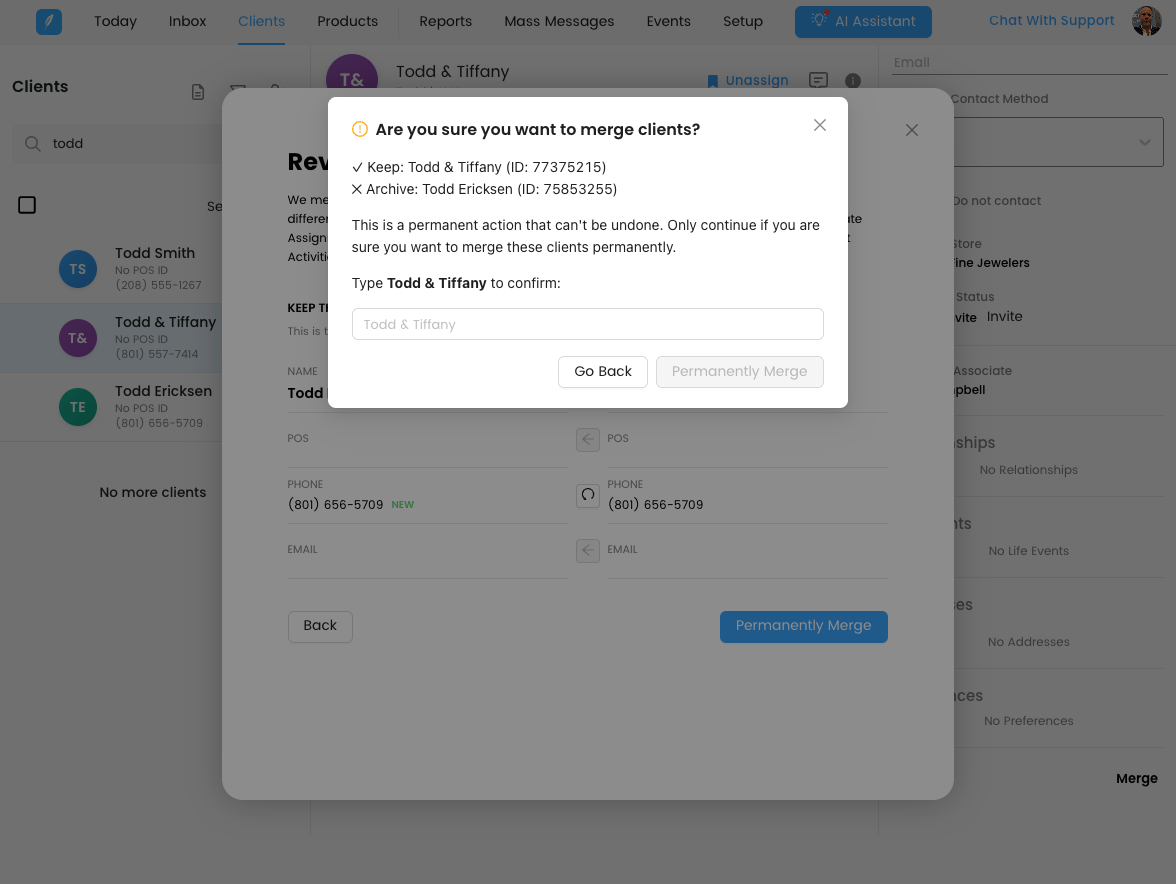Image resolution: width=1176 pixels, height=884 pixels.
Task: Close the Review merge modal
Action: [912, 130]
